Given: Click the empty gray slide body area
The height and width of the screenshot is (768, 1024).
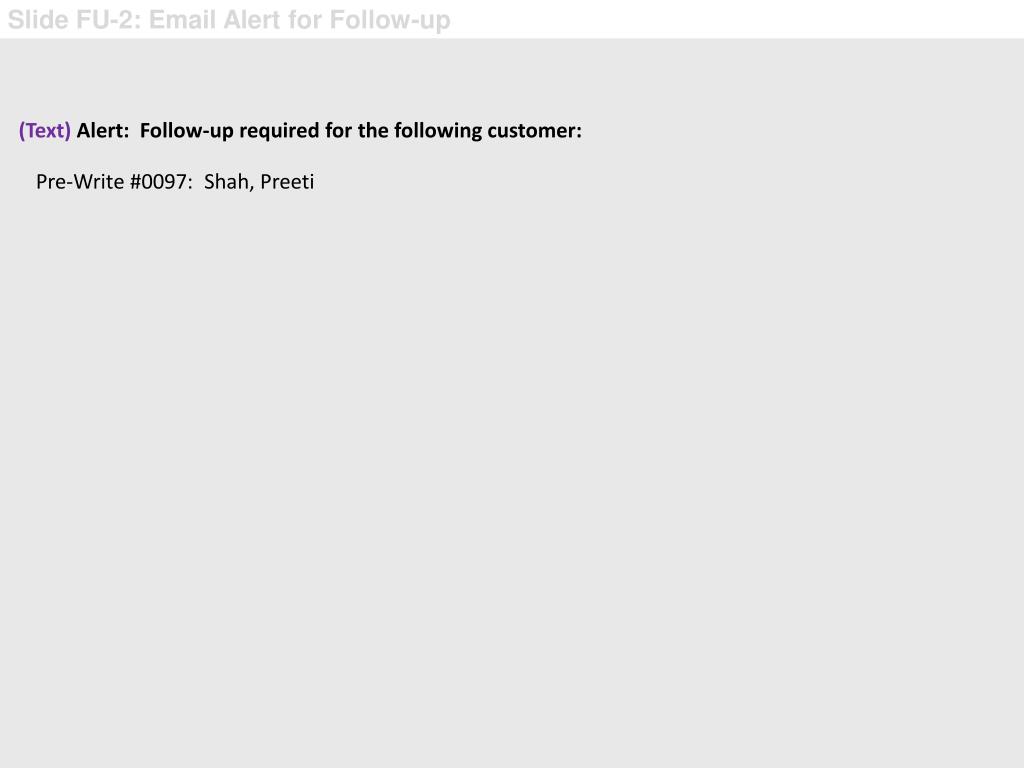Looking at the screenshot, I should (512, 457).
